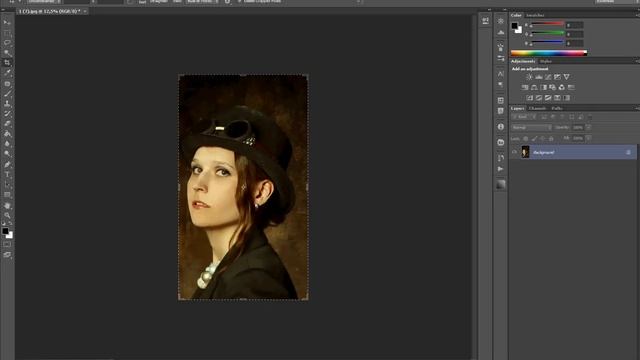
Task: Add a Levels adjustment
Action: click(539, 77)
